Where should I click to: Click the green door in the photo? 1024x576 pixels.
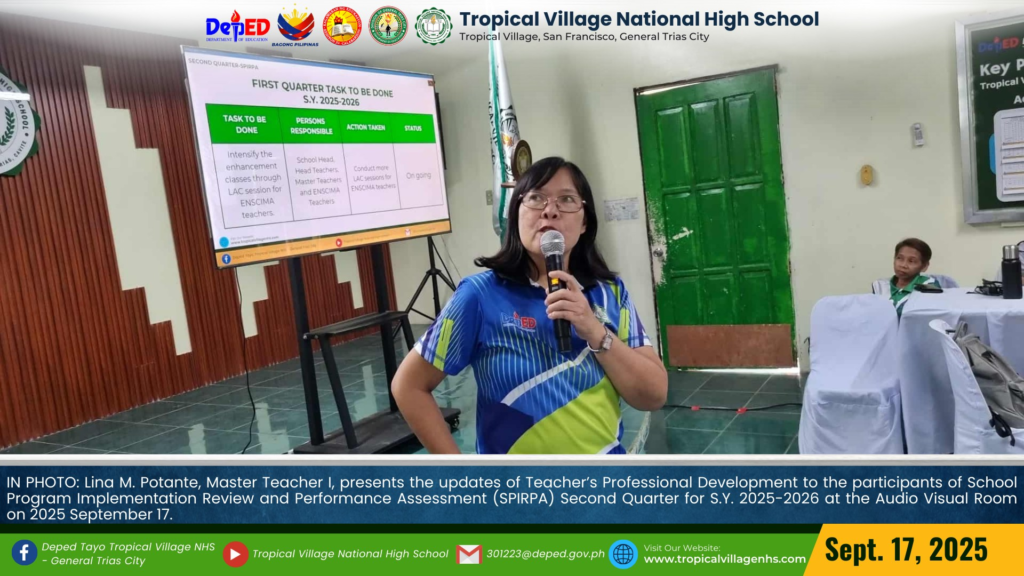point(714,215)
